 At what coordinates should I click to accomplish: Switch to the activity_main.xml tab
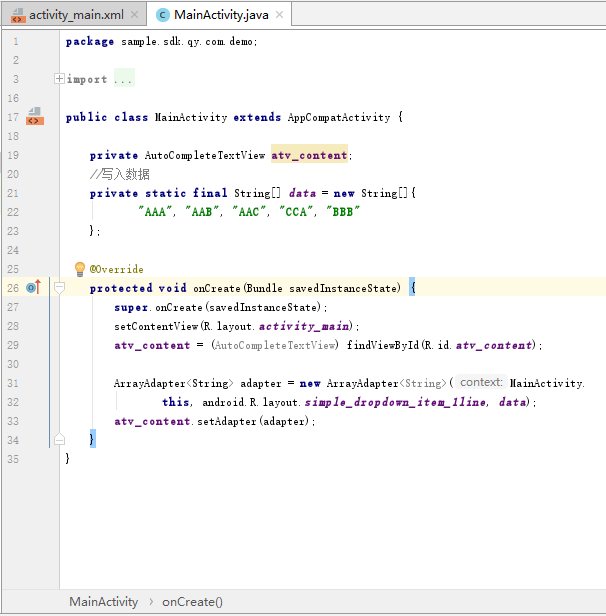tap(75, 15)
